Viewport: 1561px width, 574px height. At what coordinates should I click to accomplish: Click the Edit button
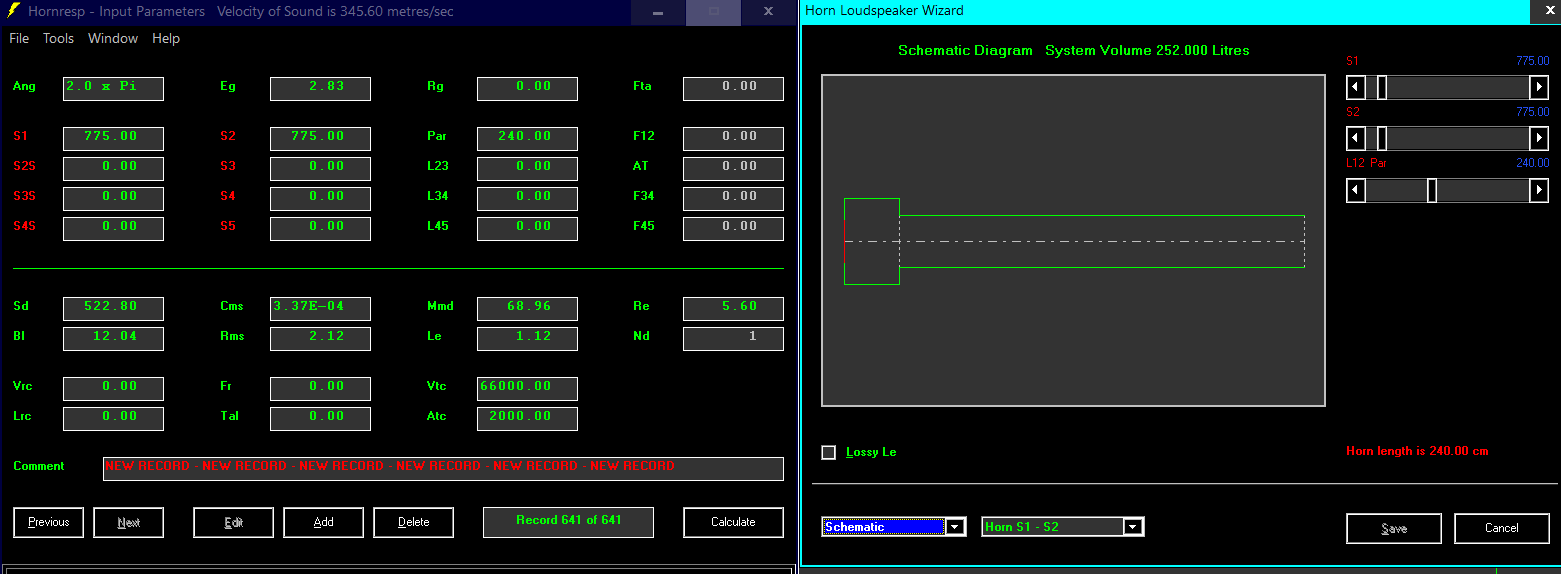click(233, 522)
